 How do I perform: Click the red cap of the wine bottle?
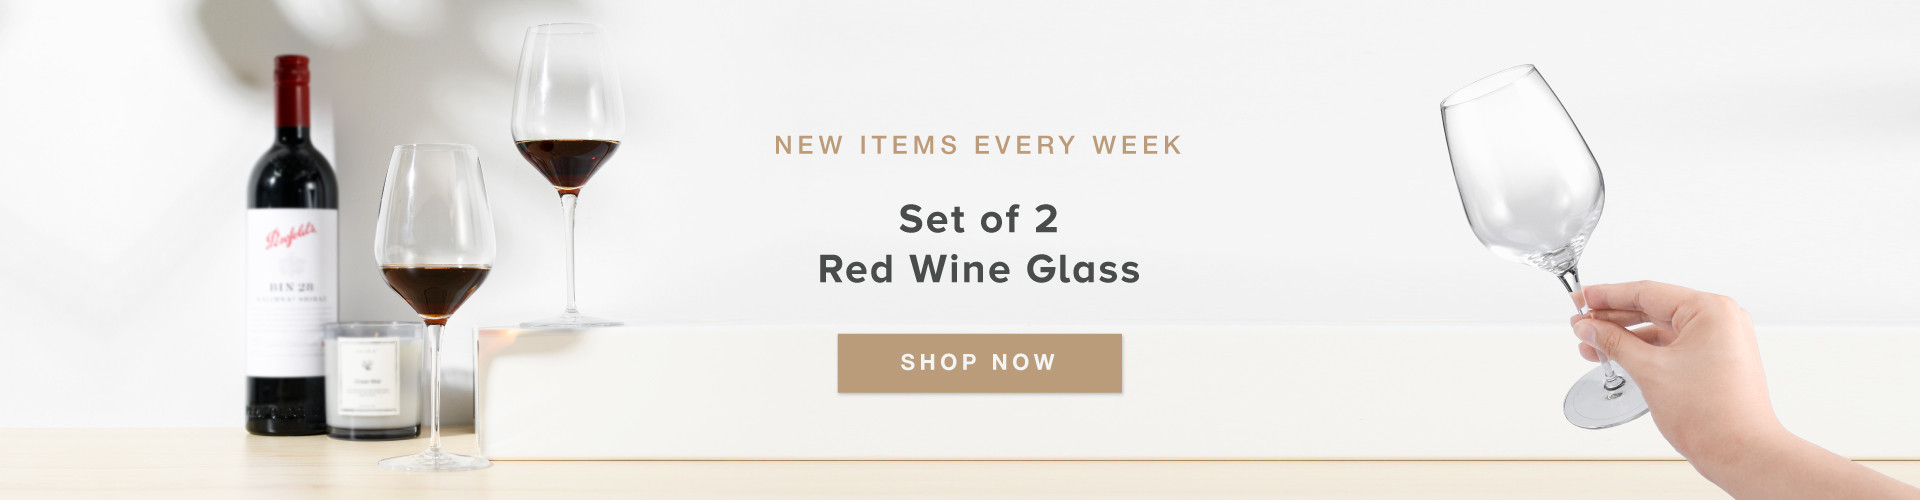(292, 80)
